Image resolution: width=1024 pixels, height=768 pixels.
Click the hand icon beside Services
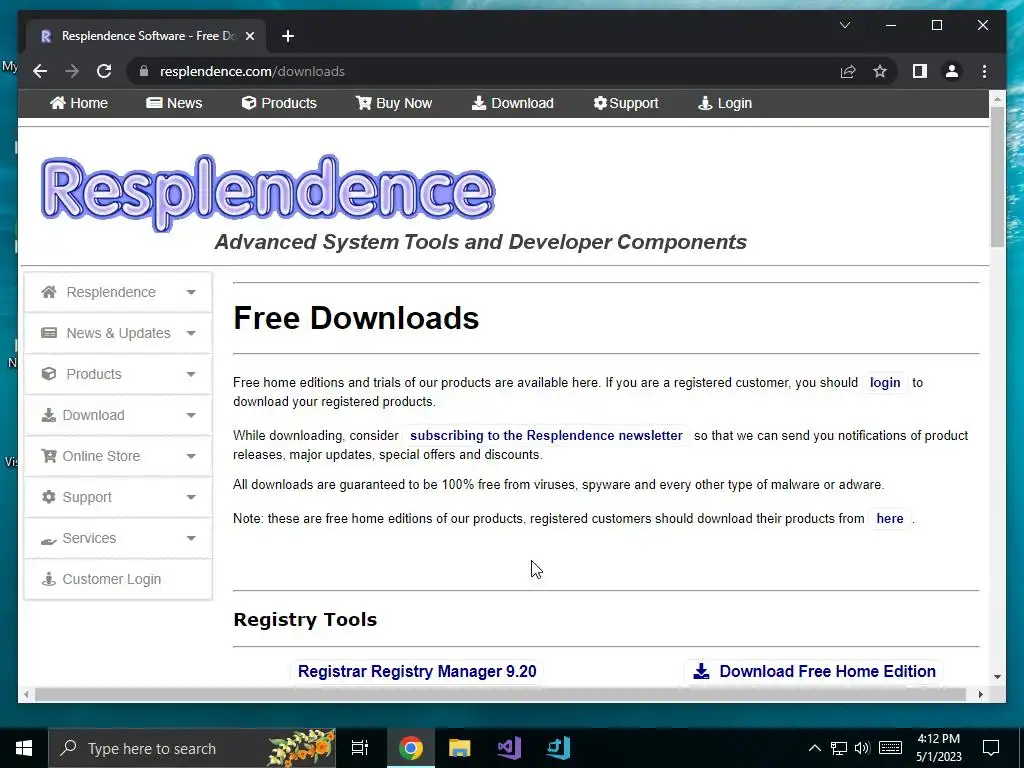(x=48, y=540)
